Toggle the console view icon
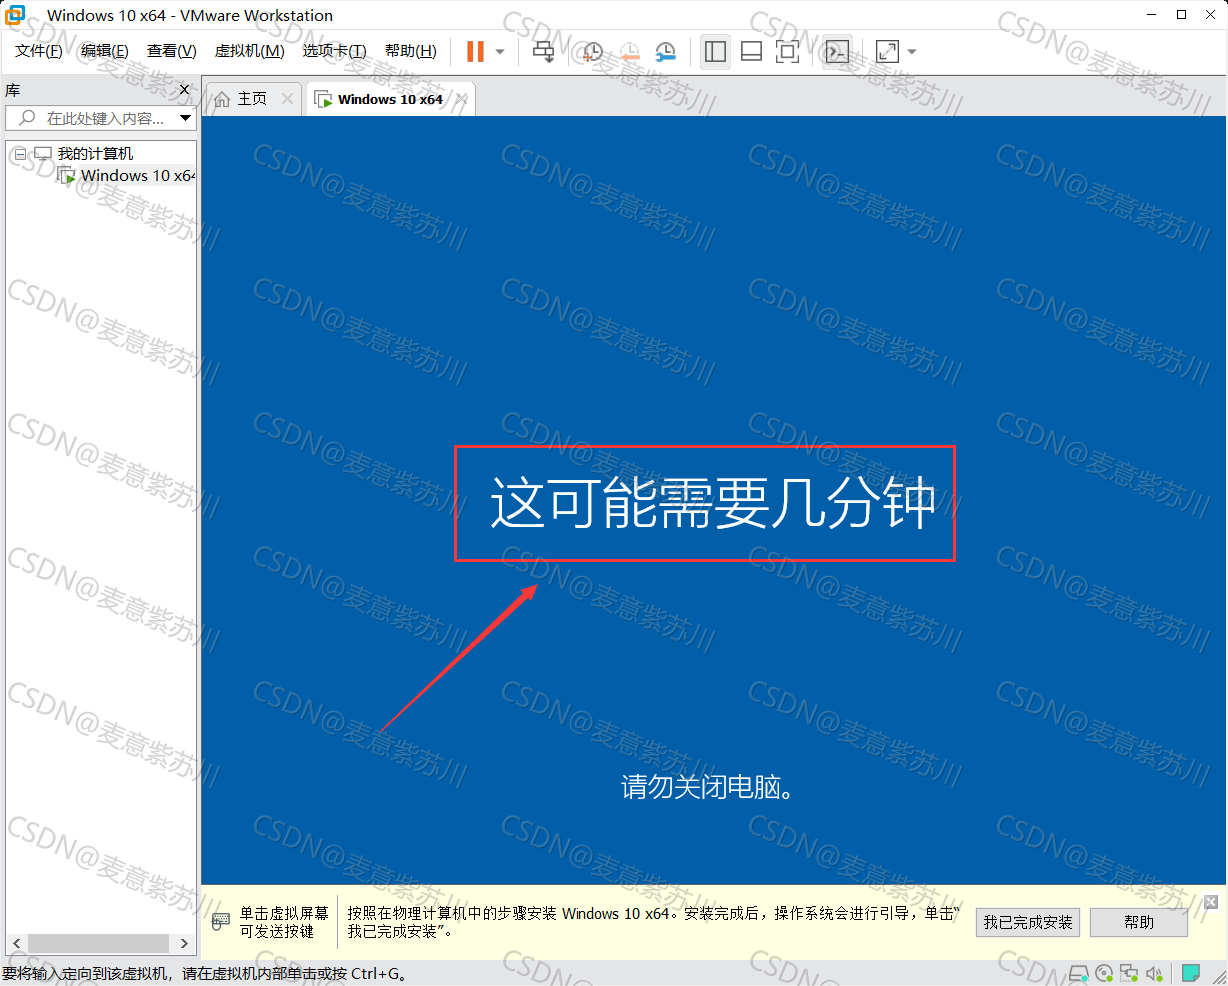The image size is (1228, 986). click(837, 51)
